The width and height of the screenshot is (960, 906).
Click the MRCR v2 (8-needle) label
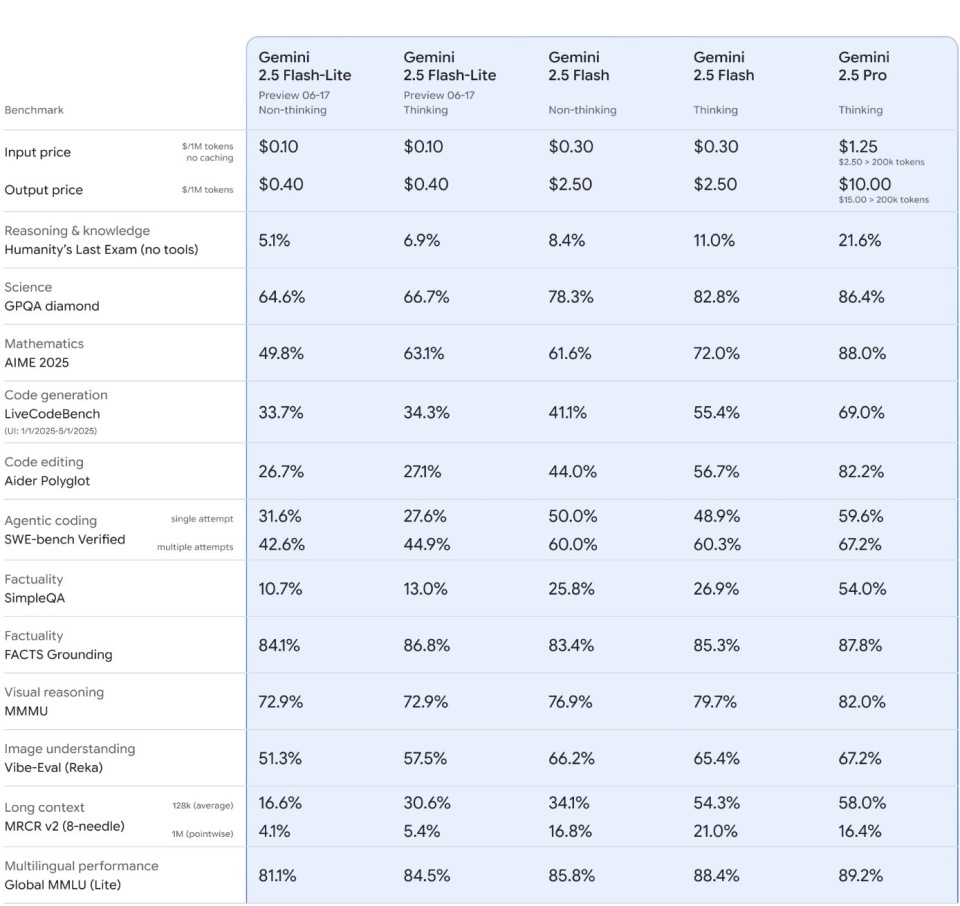[x=64, y=826]
